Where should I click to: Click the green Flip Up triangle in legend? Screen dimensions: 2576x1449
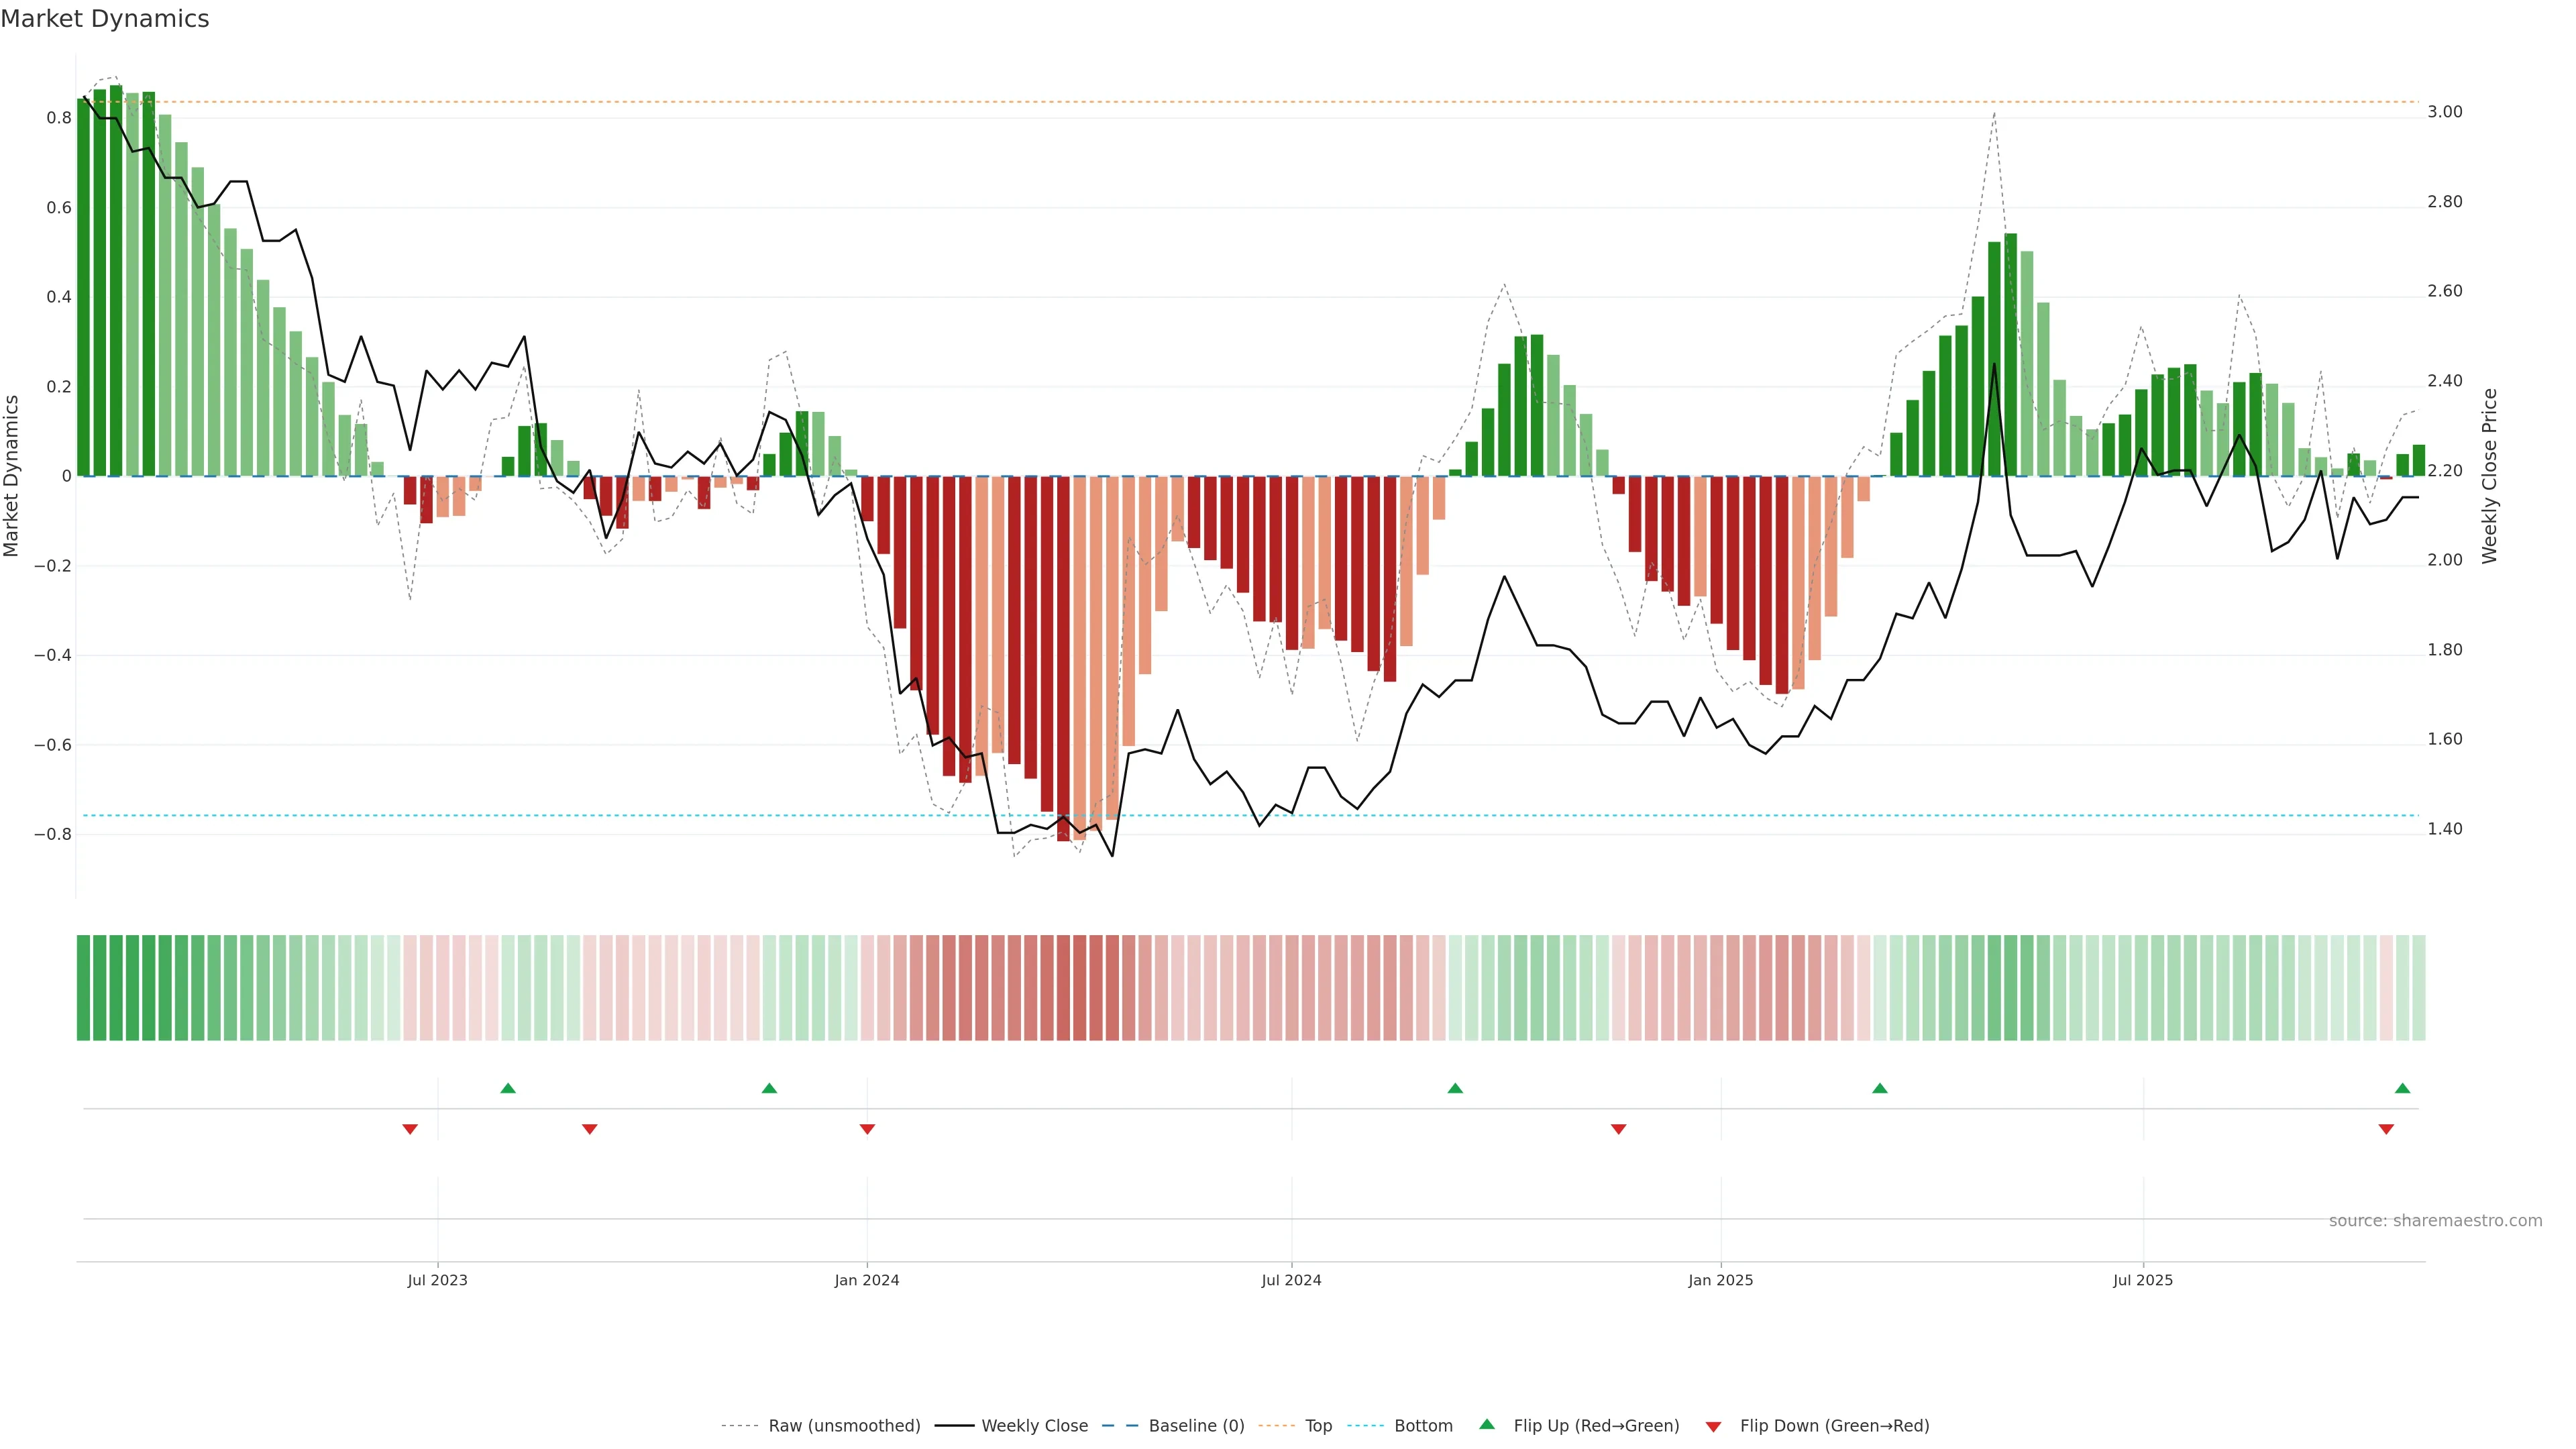coord(1487,1424)
